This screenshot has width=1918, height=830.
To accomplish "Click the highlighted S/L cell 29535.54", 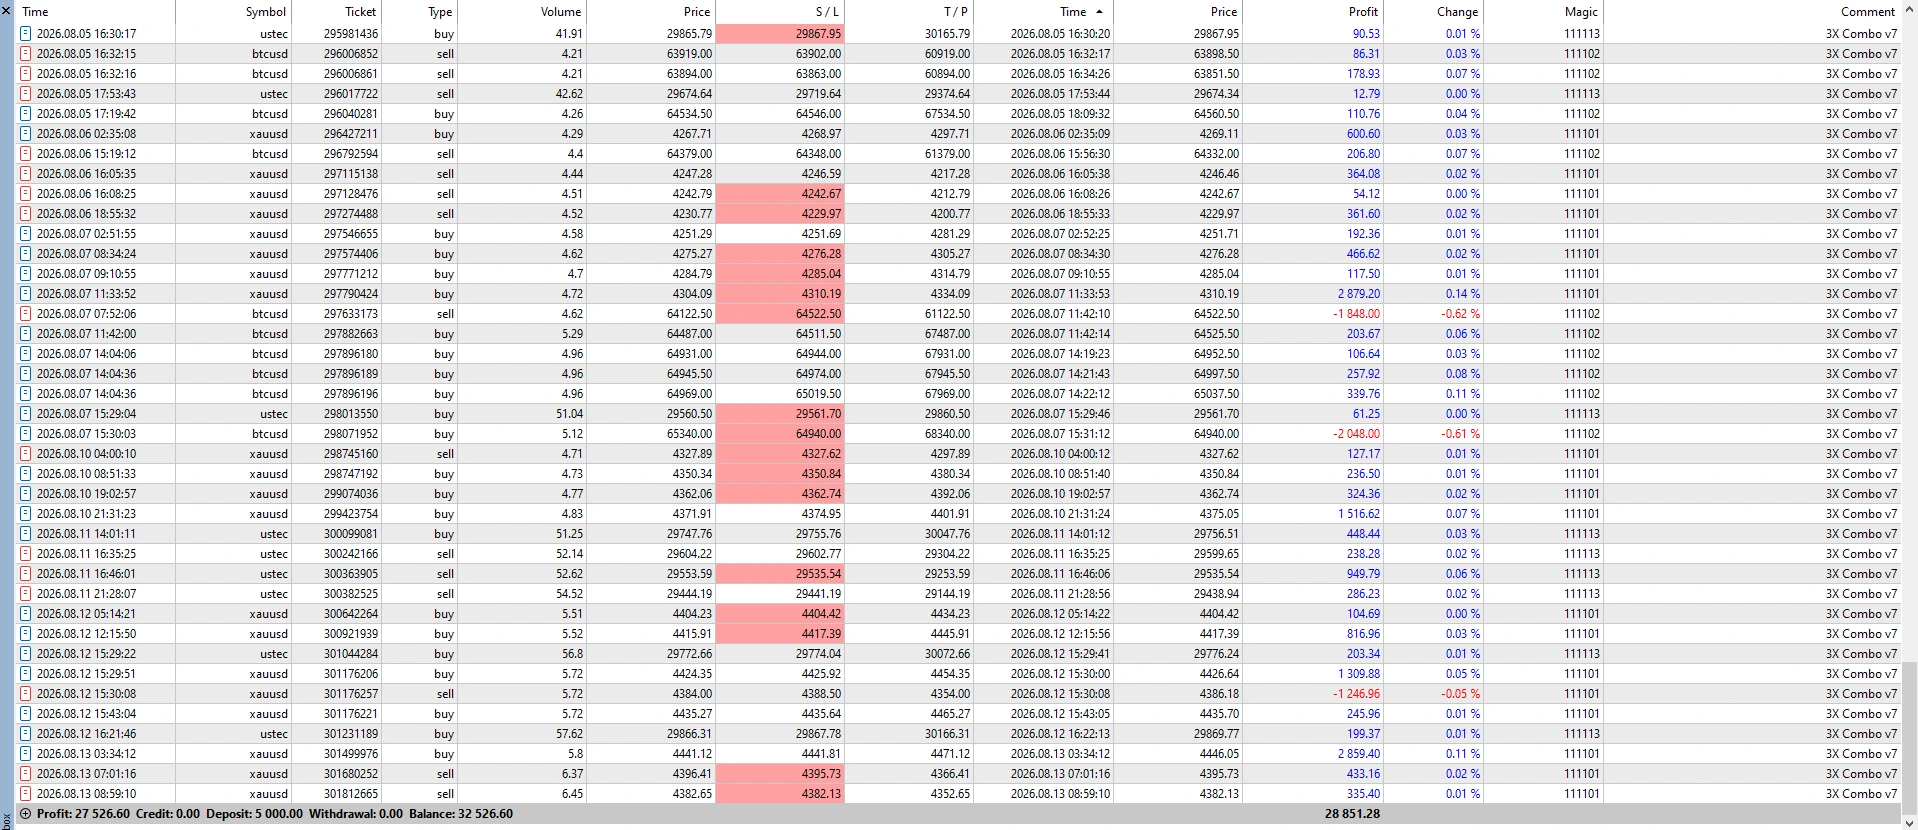I will coord(780,574).
